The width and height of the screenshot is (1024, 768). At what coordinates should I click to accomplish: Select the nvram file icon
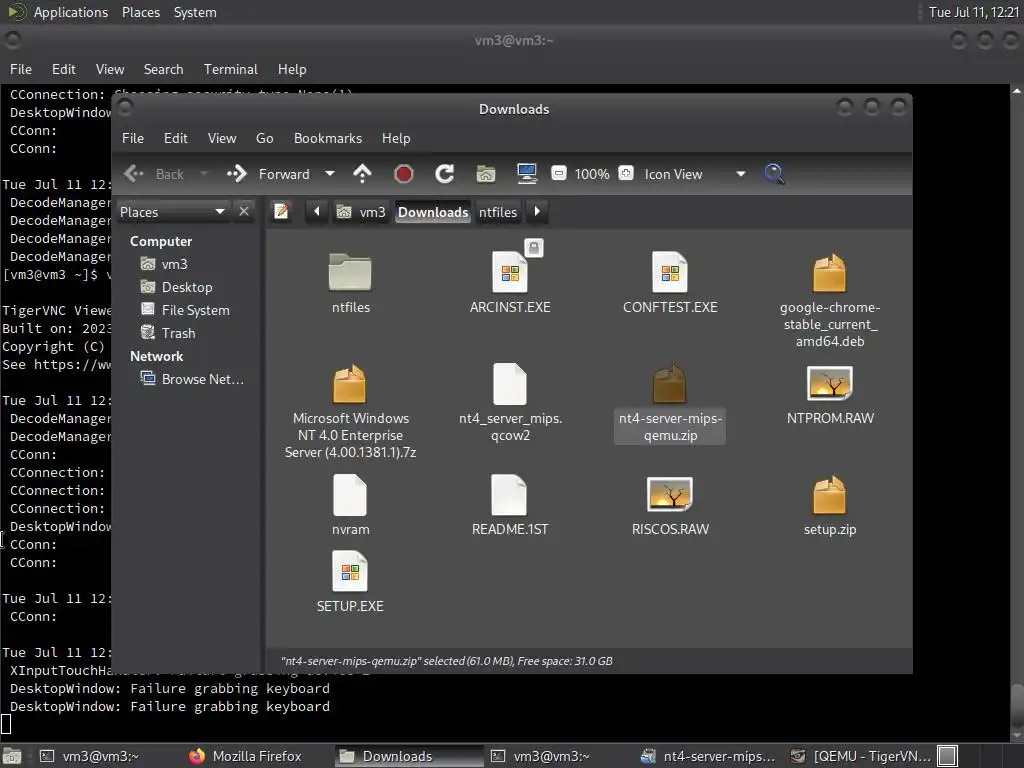(350, 495)
